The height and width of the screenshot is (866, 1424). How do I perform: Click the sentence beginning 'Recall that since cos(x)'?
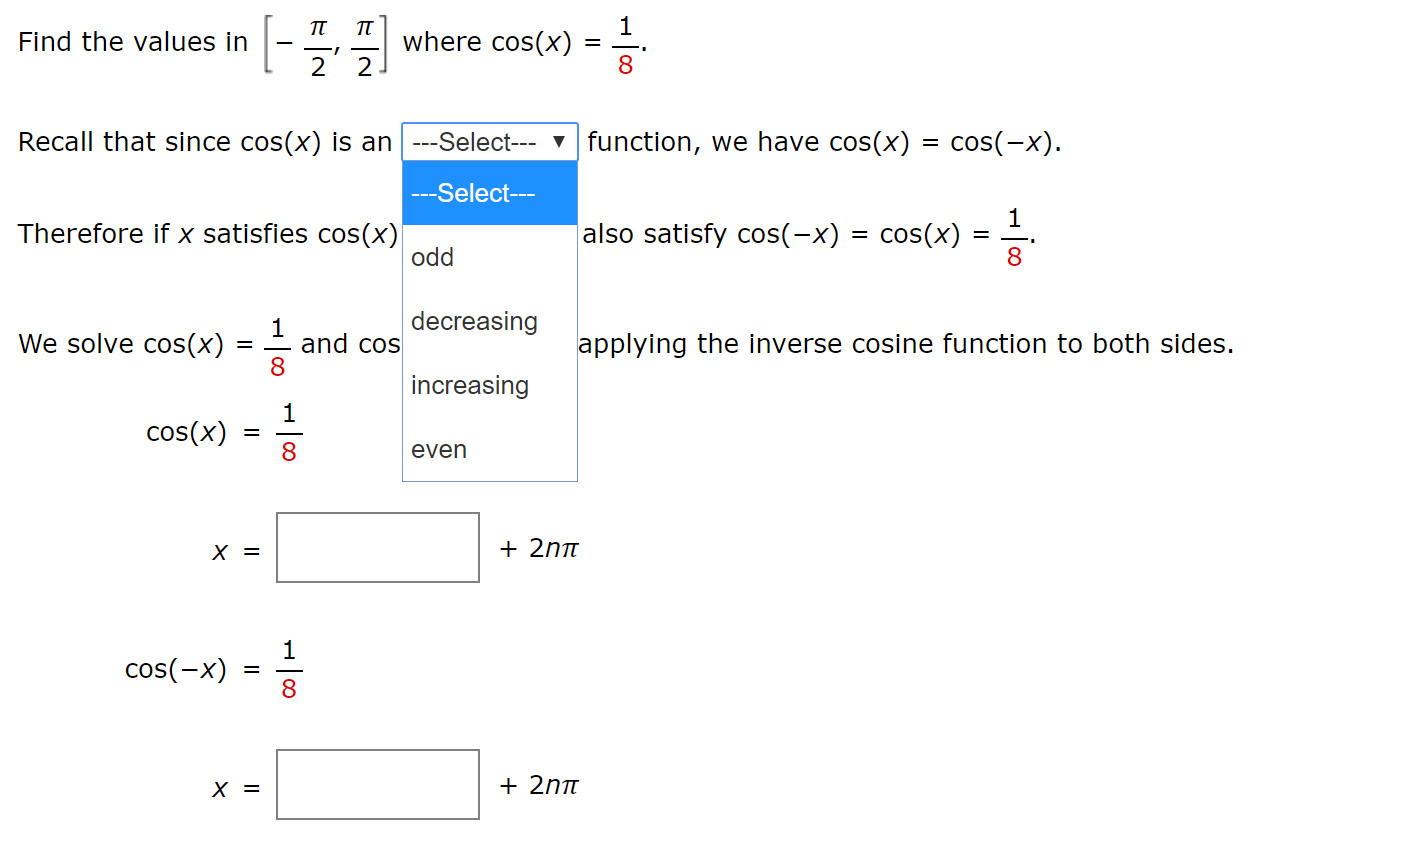[200, 142]
